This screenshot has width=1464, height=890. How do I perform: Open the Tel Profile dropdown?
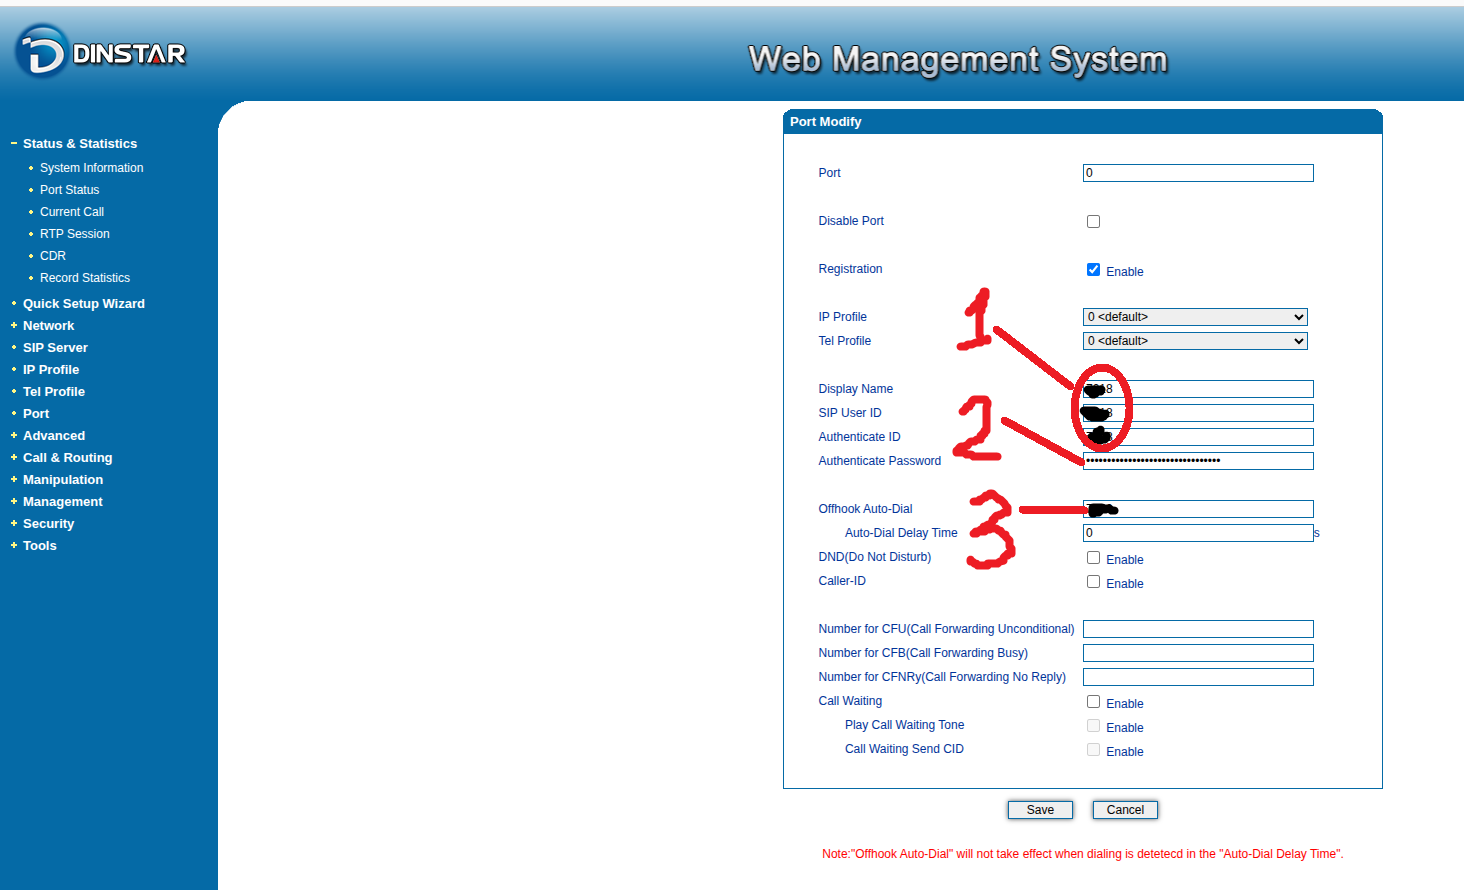[1195, 341]
